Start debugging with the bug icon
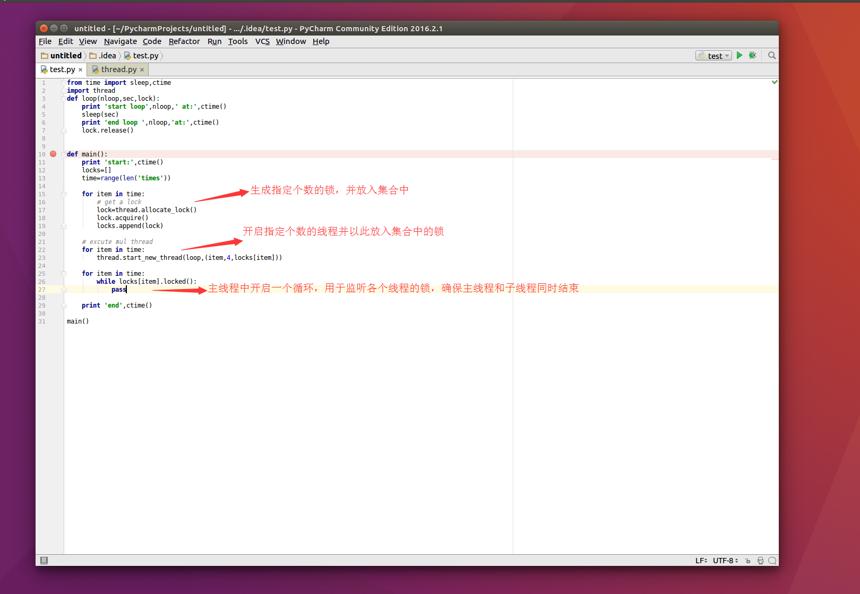This screenshot has height=594, width=860. click(752, 55)
